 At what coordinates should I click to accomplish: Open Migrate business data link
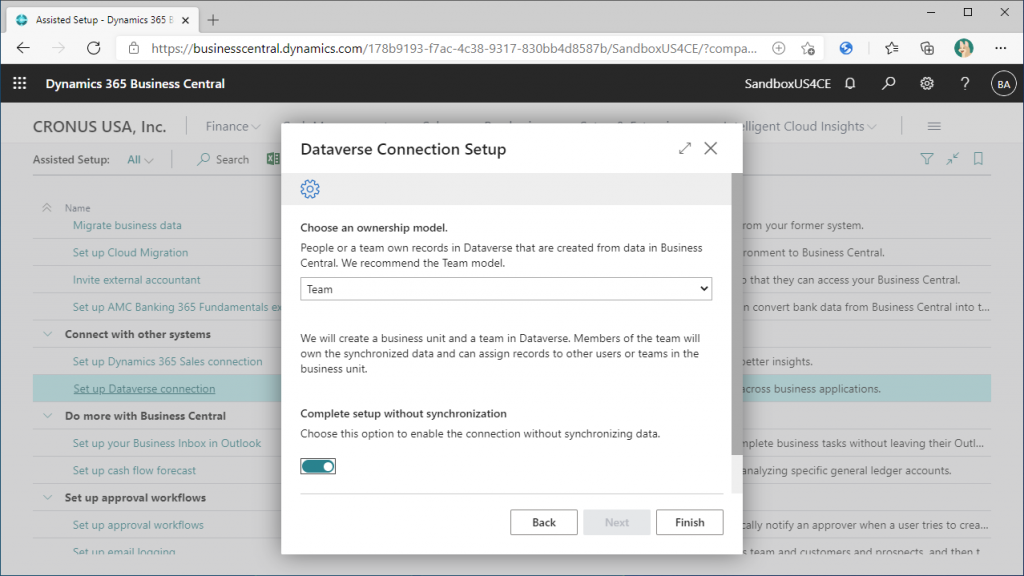point(127,225)
